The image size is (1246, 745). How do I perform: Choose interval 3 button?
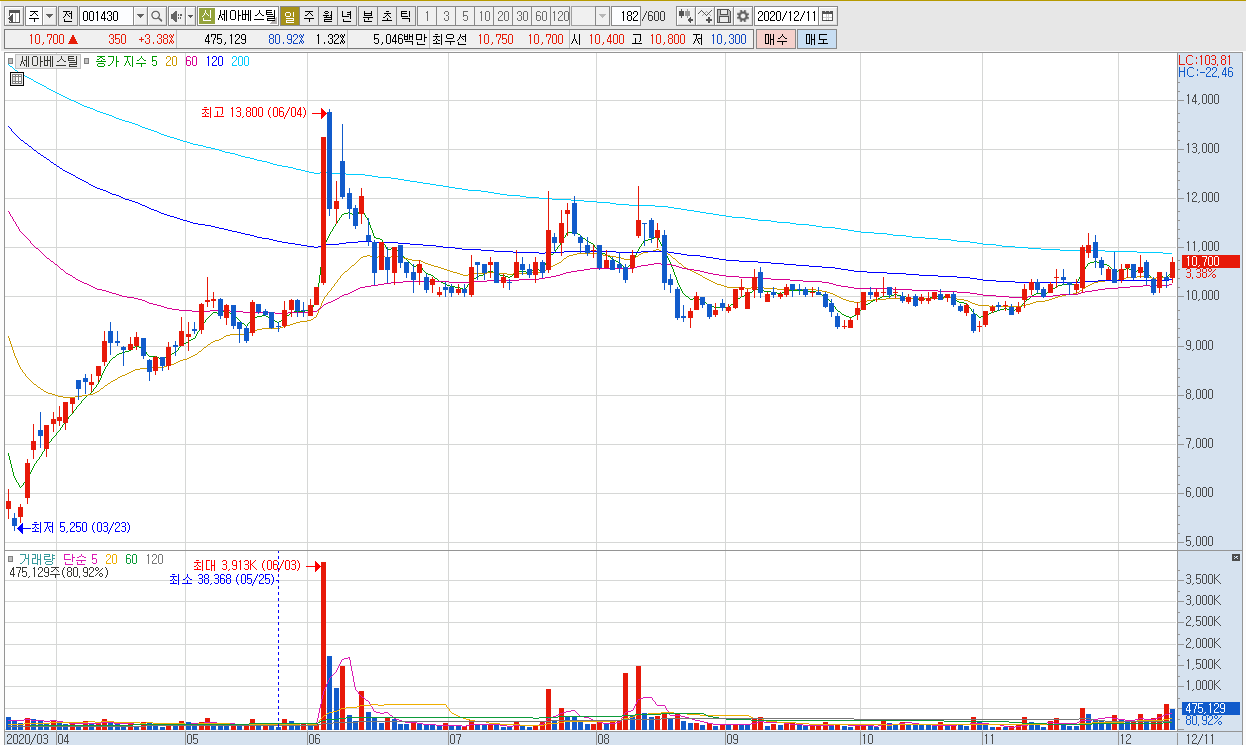446,16
